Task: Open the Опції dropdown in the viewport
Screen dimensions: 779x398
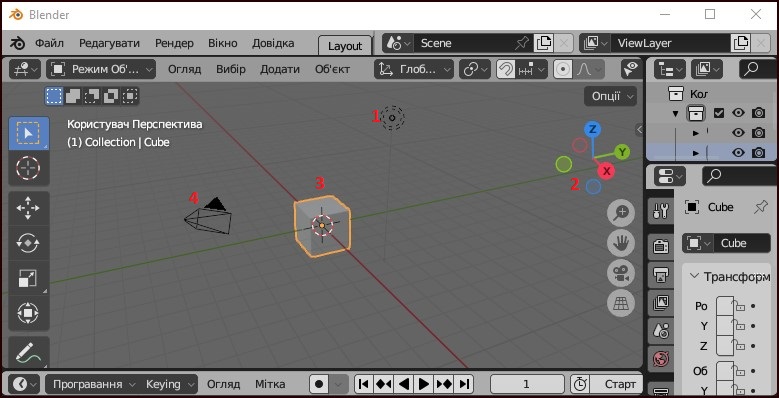Action: [611, 96]
